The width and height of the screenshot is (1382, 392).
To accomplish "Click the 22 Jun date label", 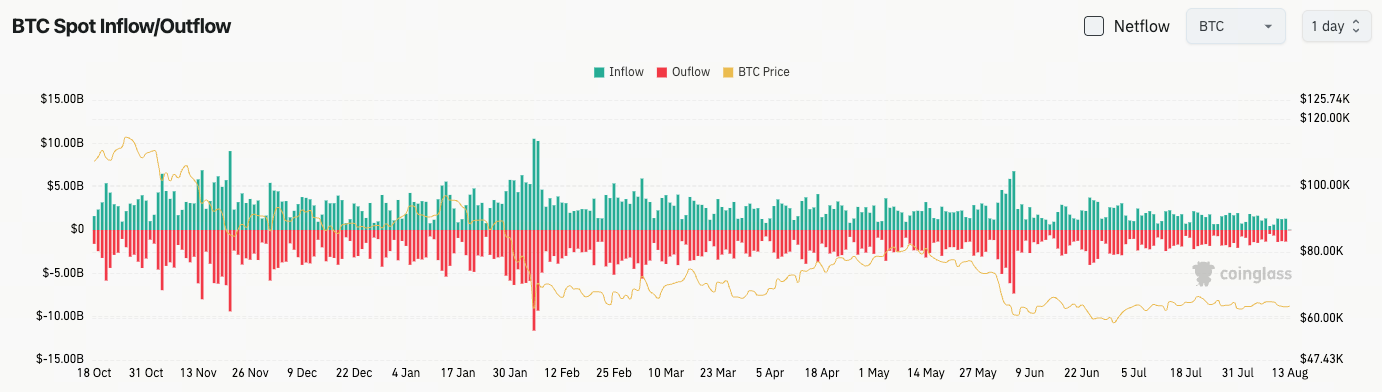I will [1082, 373].
